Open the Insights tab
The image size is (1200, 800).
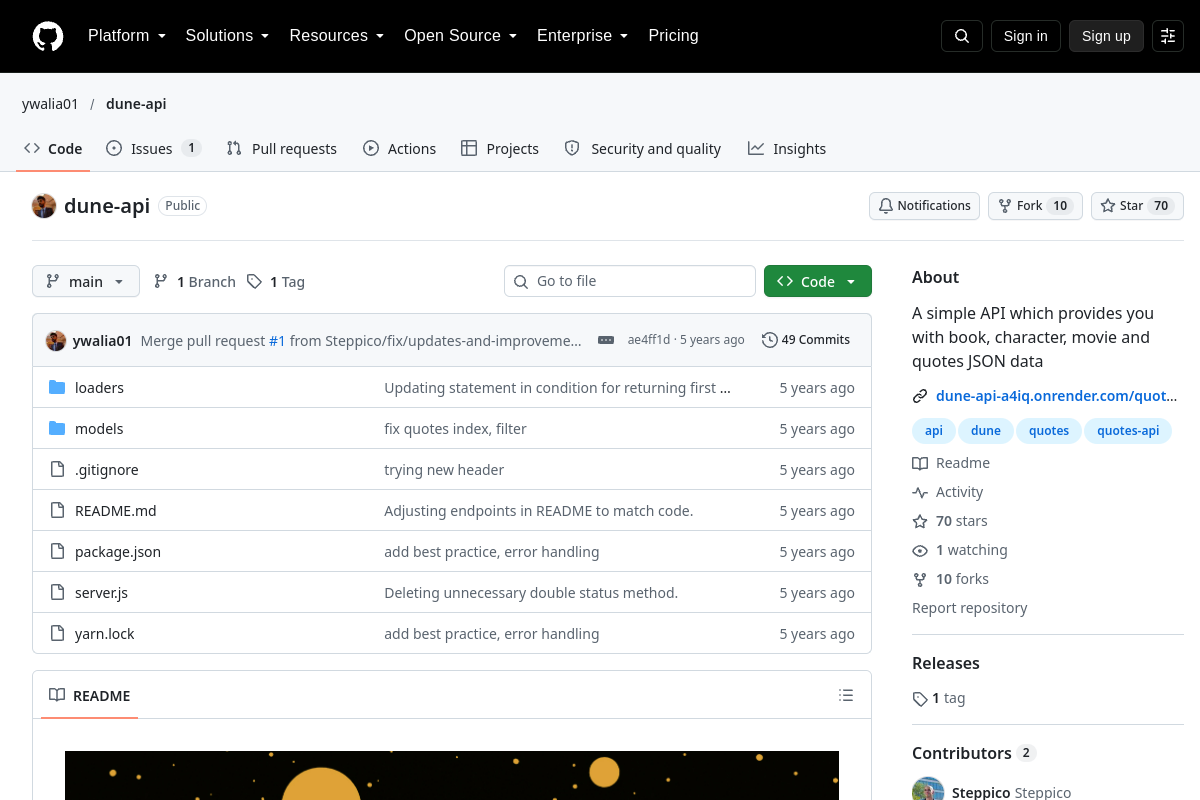point(787,149)
